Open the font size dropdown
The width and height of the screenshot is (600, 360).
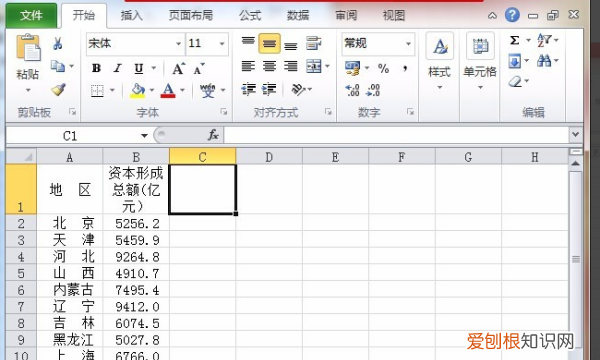[222, 44]
